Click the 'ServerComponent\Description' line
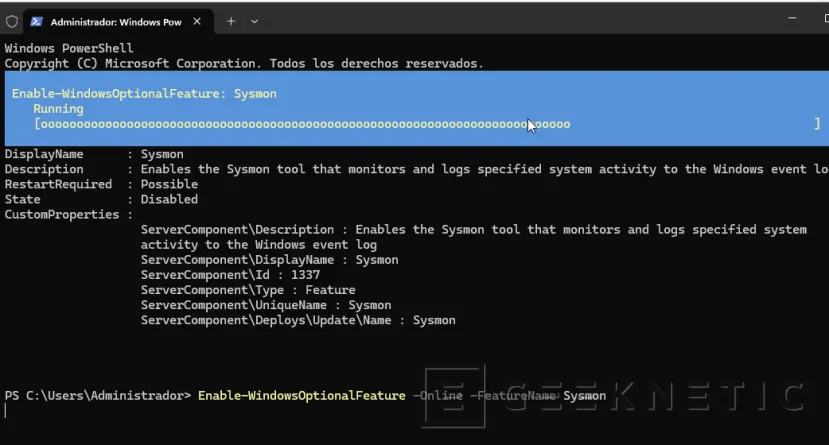The height and width of the screenshot is (445, 829). point(474,230)
